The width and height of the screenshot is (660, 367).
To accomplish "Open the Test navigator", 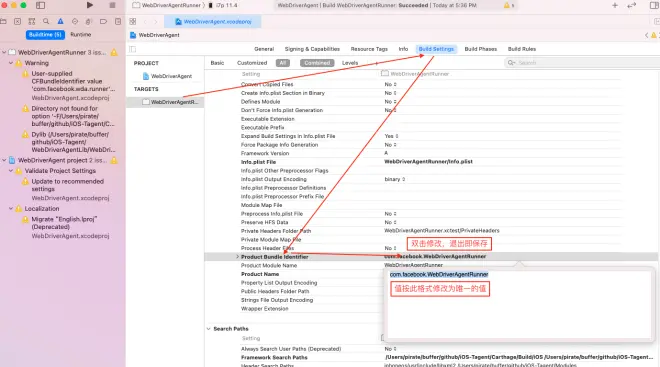I will click(x=75, y=21).
